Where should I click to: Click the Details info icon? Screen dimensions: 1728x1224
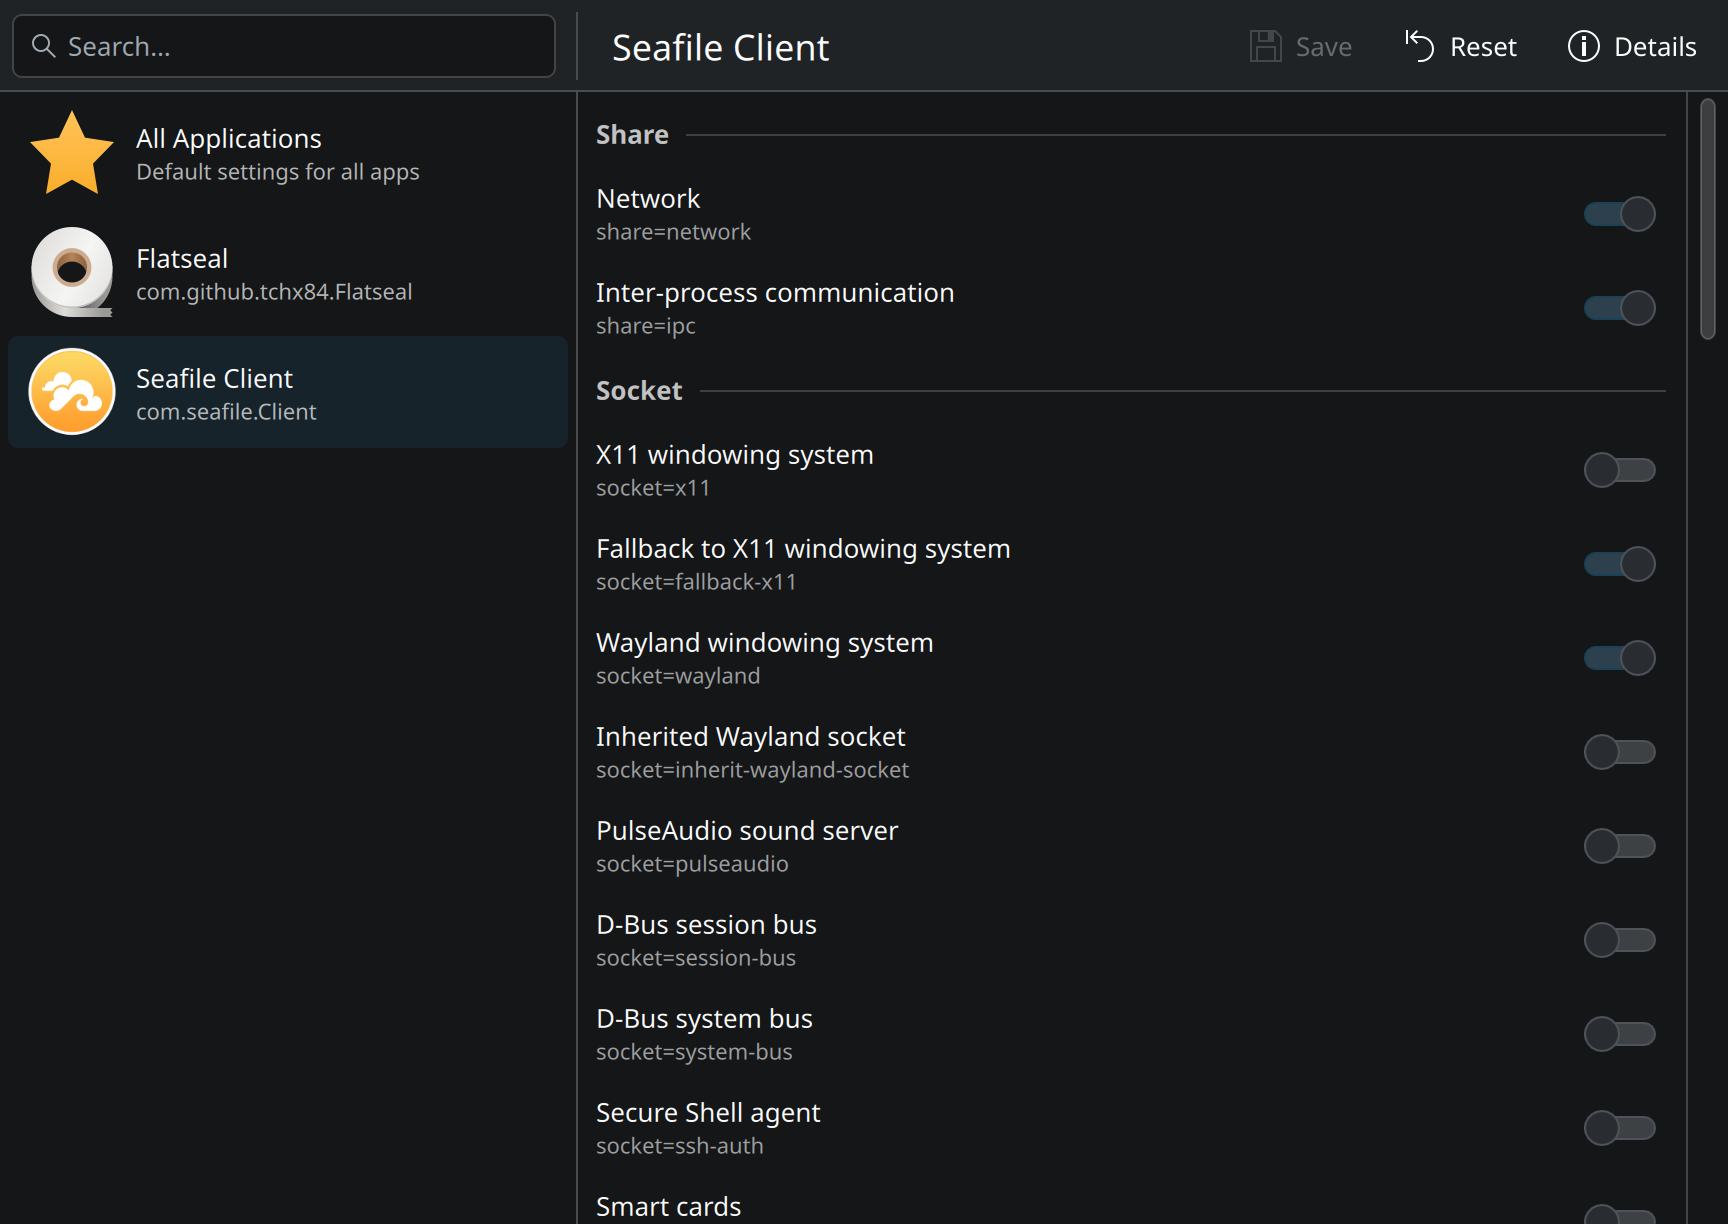pos(1583,46)
